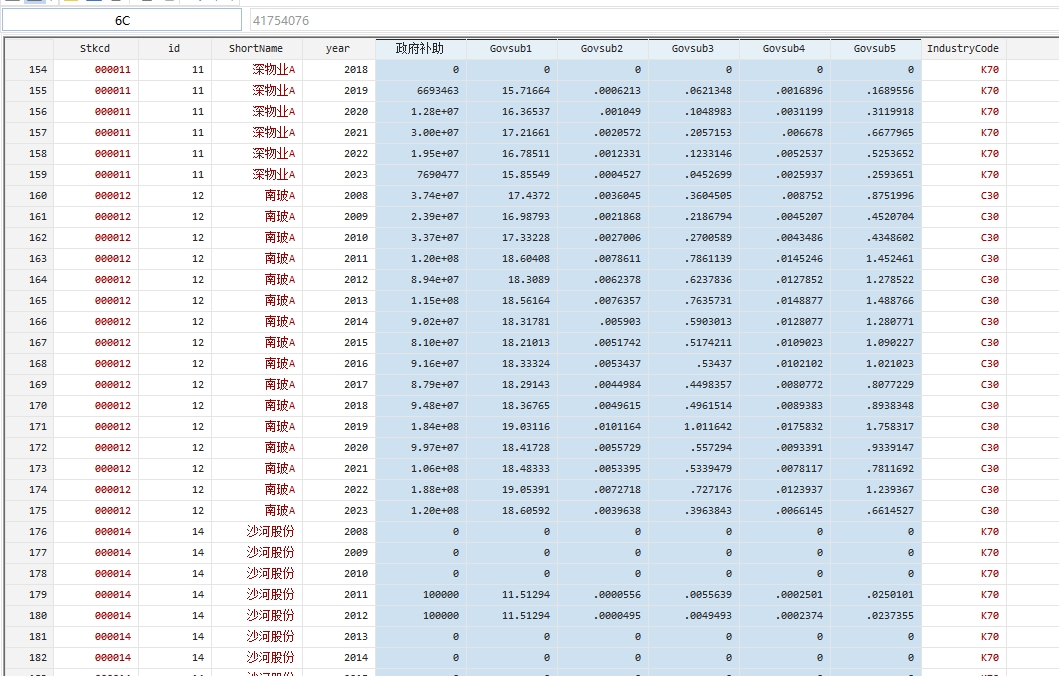Image resolution: width=1059 pixels, height=676 pixels.
Task: Select the 政府补助 column header
Action: tap(420, 48)
